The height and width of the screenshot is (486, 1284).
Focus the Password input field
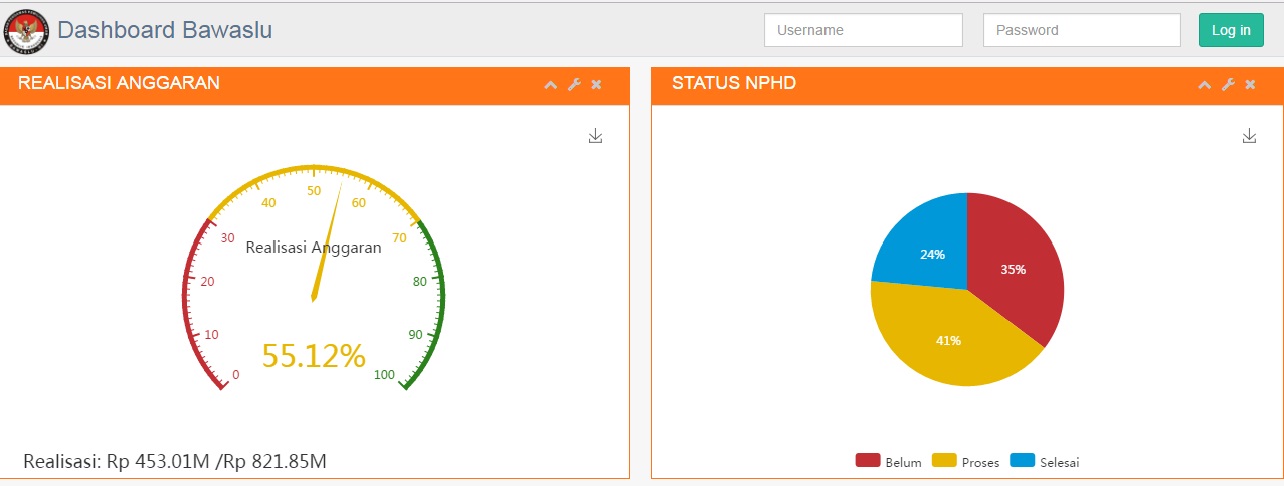pyautogui.click(x=1081, y=30)
